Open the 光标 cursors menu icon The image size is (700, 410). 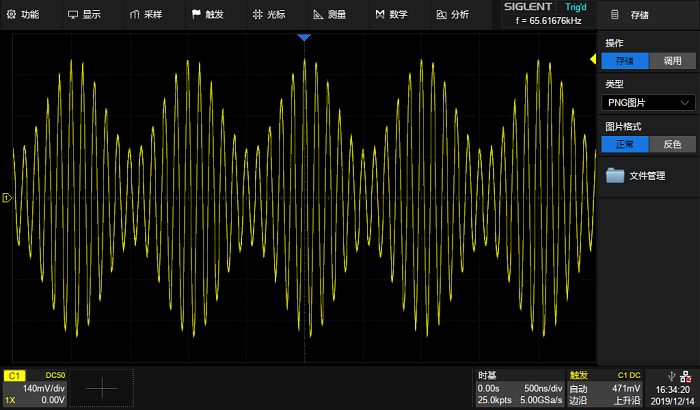point(258,14)
